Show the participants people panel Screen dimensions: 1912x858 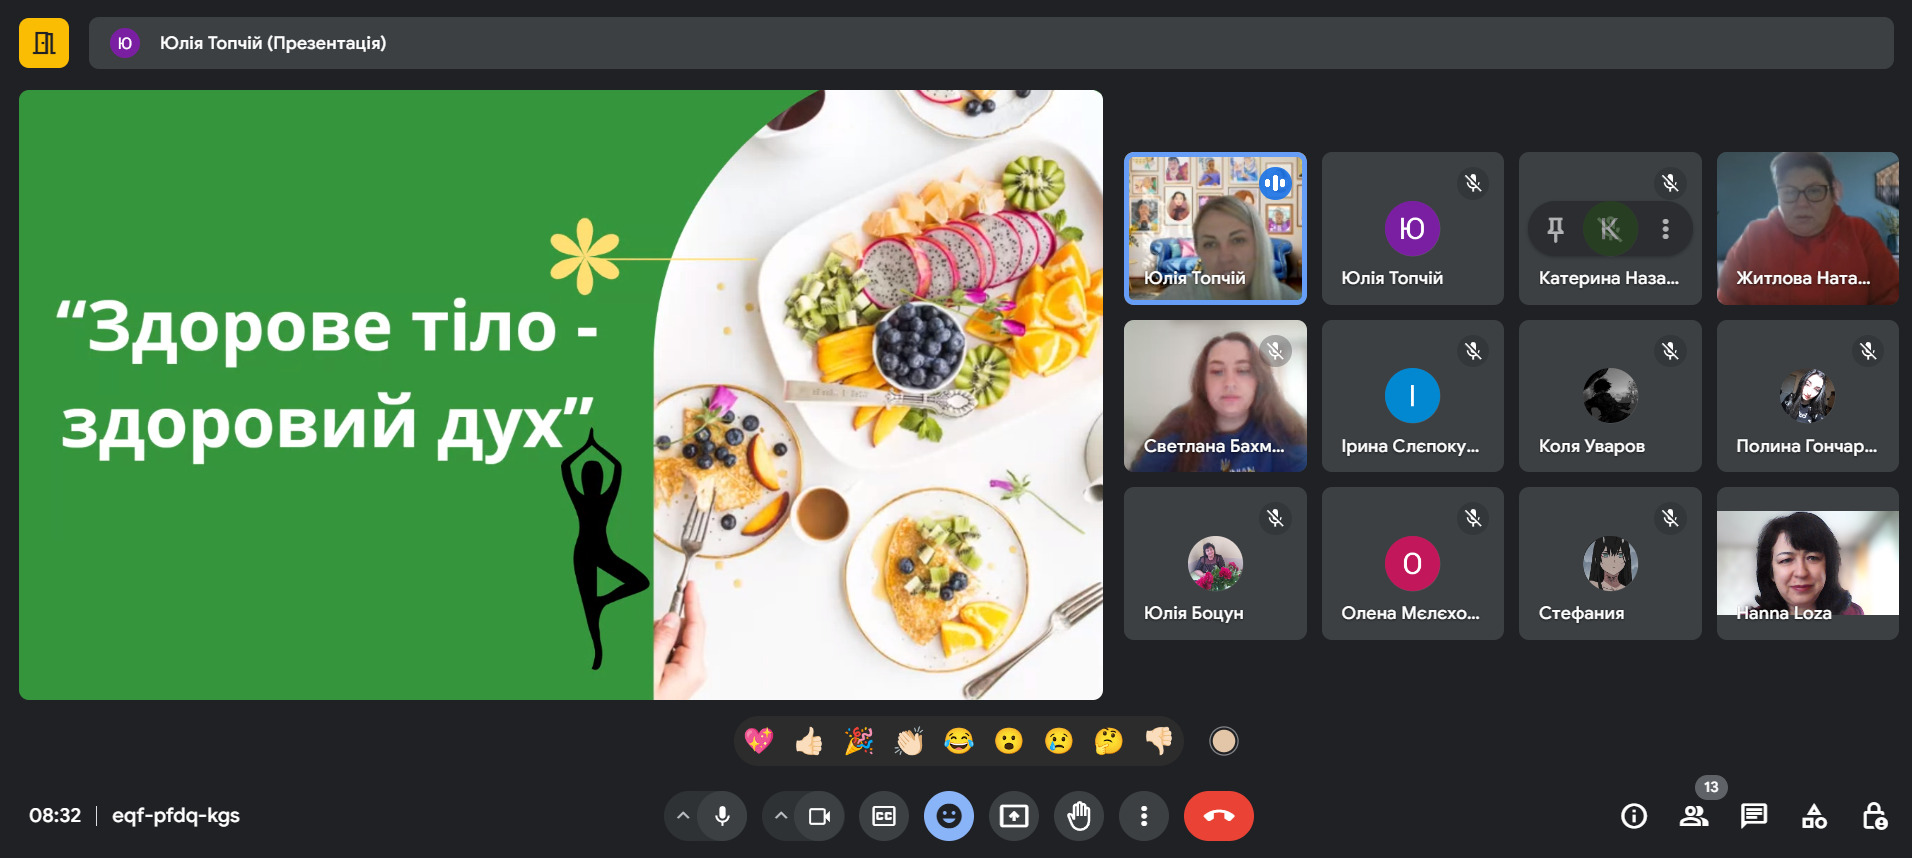click(x=1694, y=816)
